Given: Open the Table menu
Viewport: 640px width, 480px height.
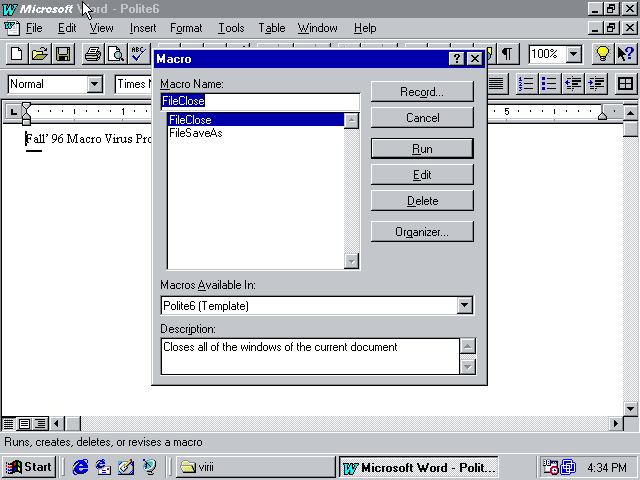Looking at the screenshot, I should pyautogui.click(x=271, y=28).
